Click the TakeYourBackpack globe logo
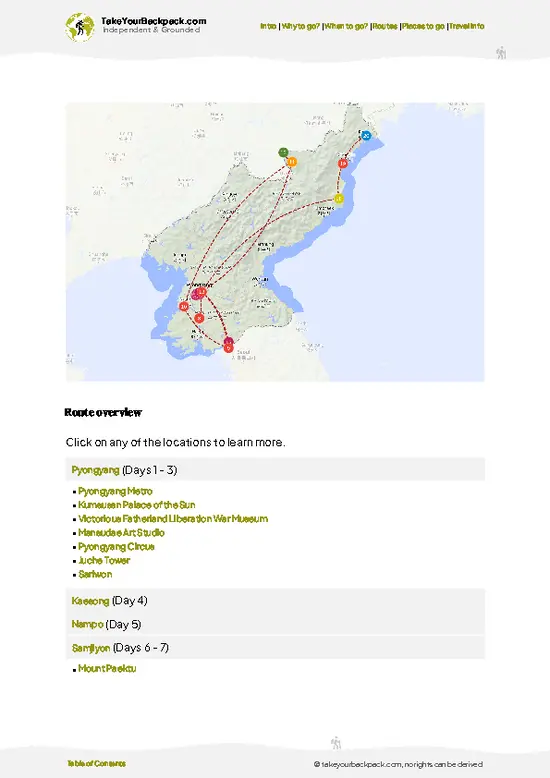 click(79, 27)
